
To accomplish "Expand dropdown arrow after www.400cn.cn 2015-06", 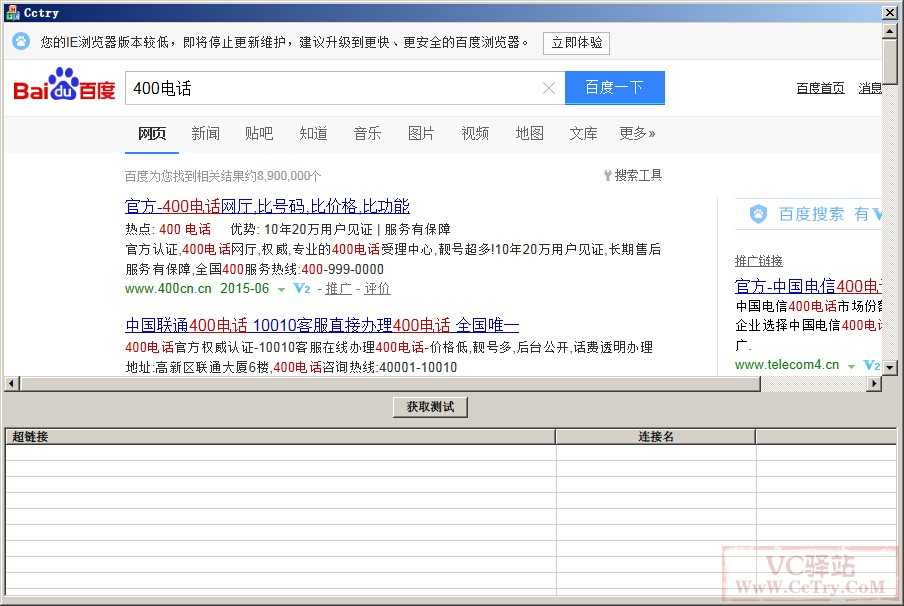I will tap(281, 289).
